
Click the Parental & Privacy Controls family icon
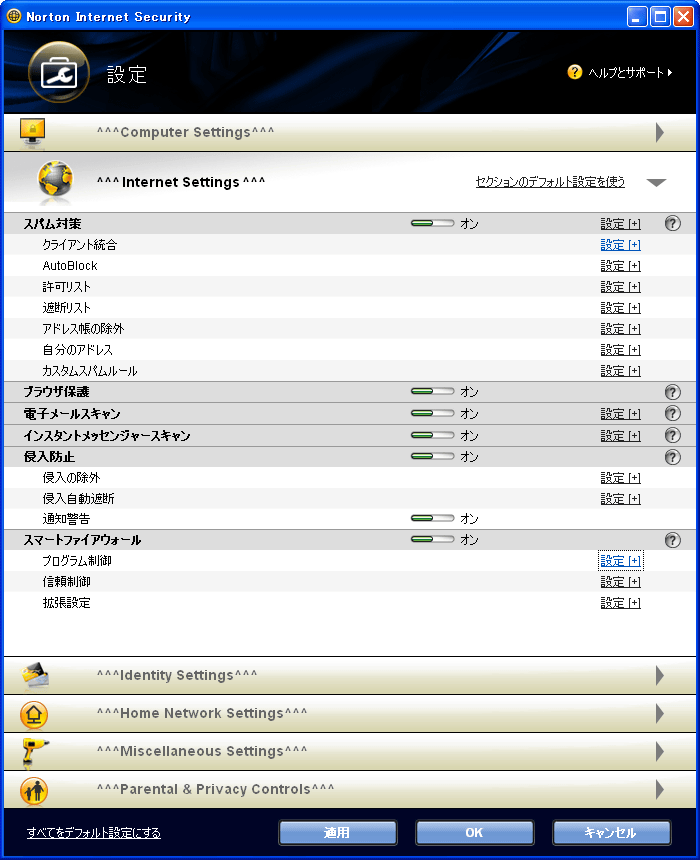[x=34, y=790]
